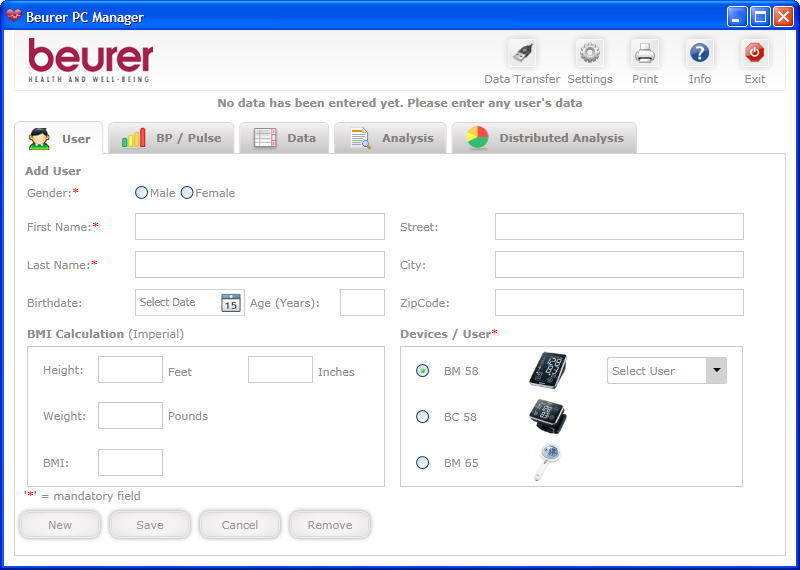Switch to the BP / Pulse tab
Viewport: 800px width, 570px height.
pyautogui.click(x=171, y=138)
